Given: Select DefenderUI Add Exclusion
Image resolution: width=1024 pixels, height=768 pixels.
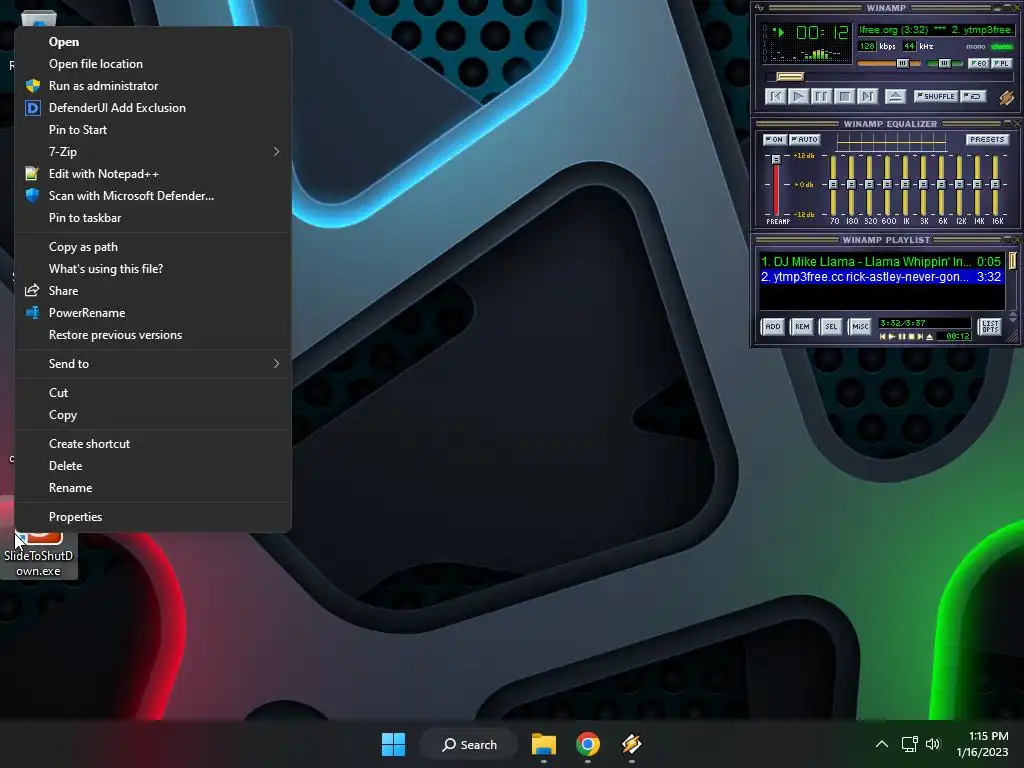Looking at the screenshot, I should 153,108.
